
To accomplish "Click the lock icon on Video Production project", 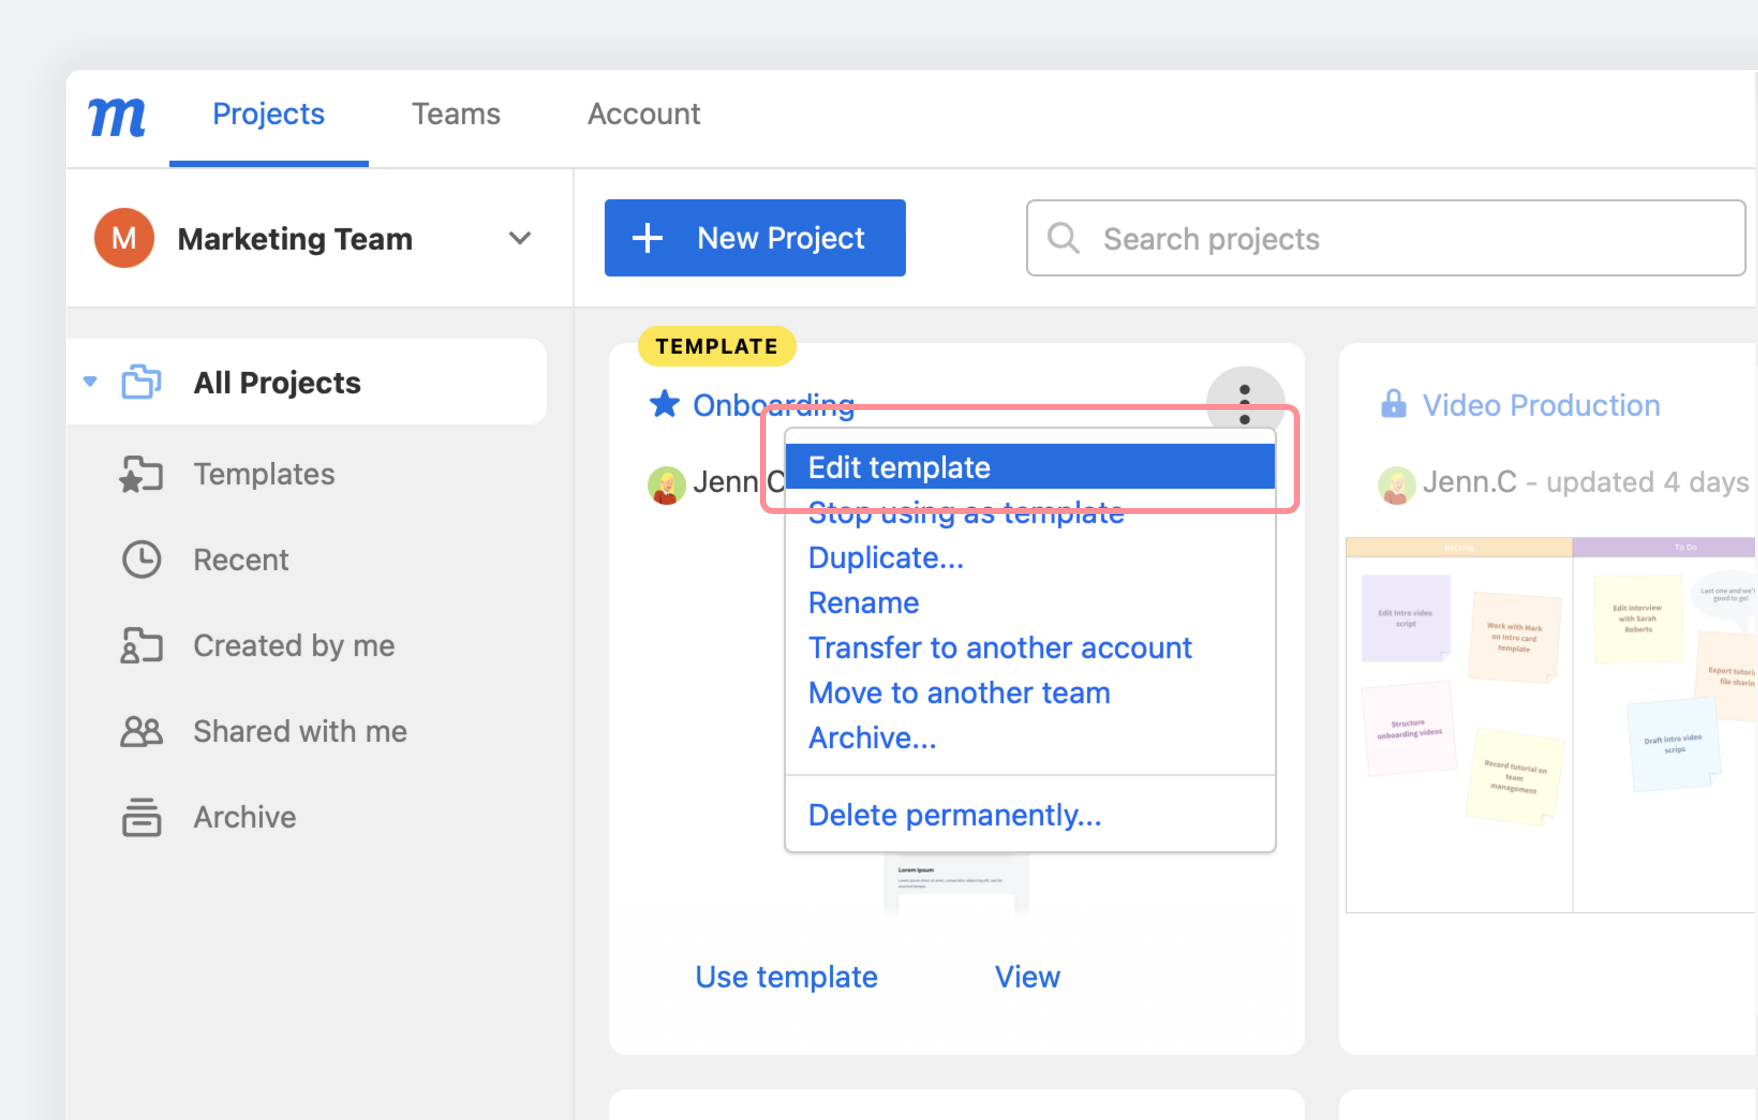I will point(1393,404).
